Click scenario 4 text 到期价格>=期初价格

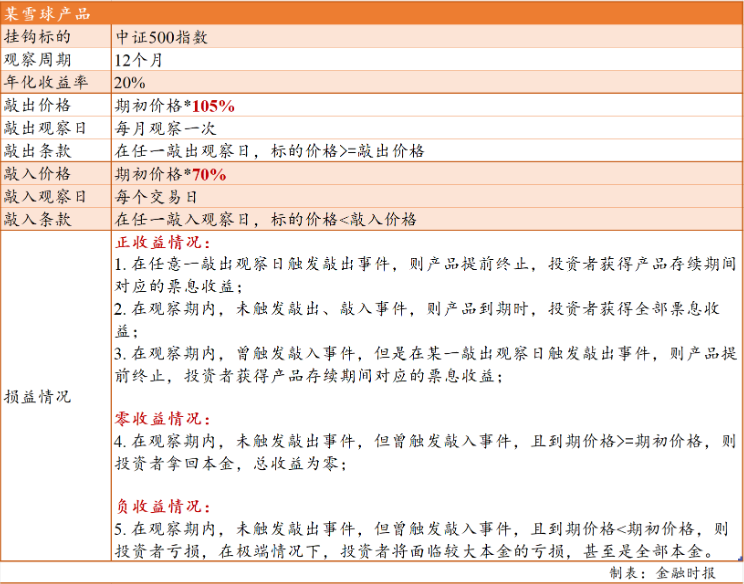point(625,441)
